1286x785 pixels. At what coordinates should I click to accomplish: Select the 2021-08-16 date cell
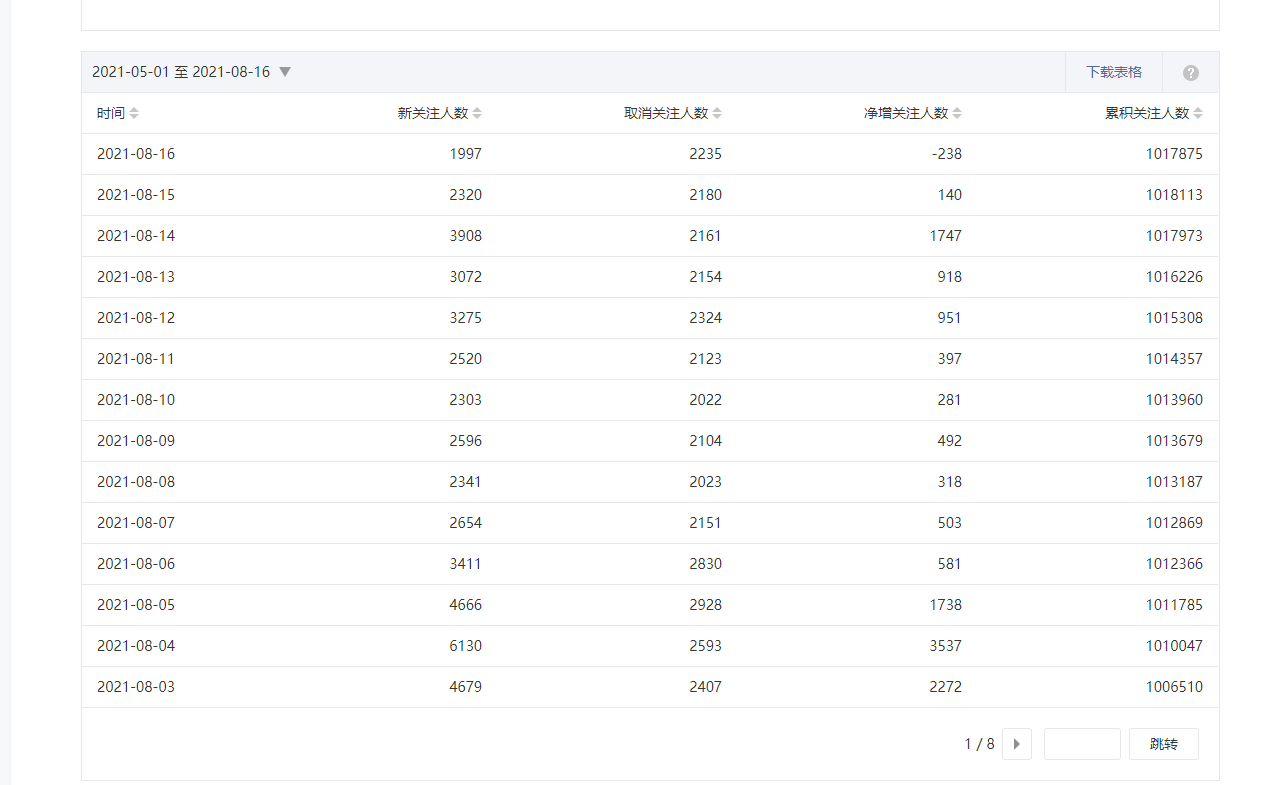click(136, 154)
